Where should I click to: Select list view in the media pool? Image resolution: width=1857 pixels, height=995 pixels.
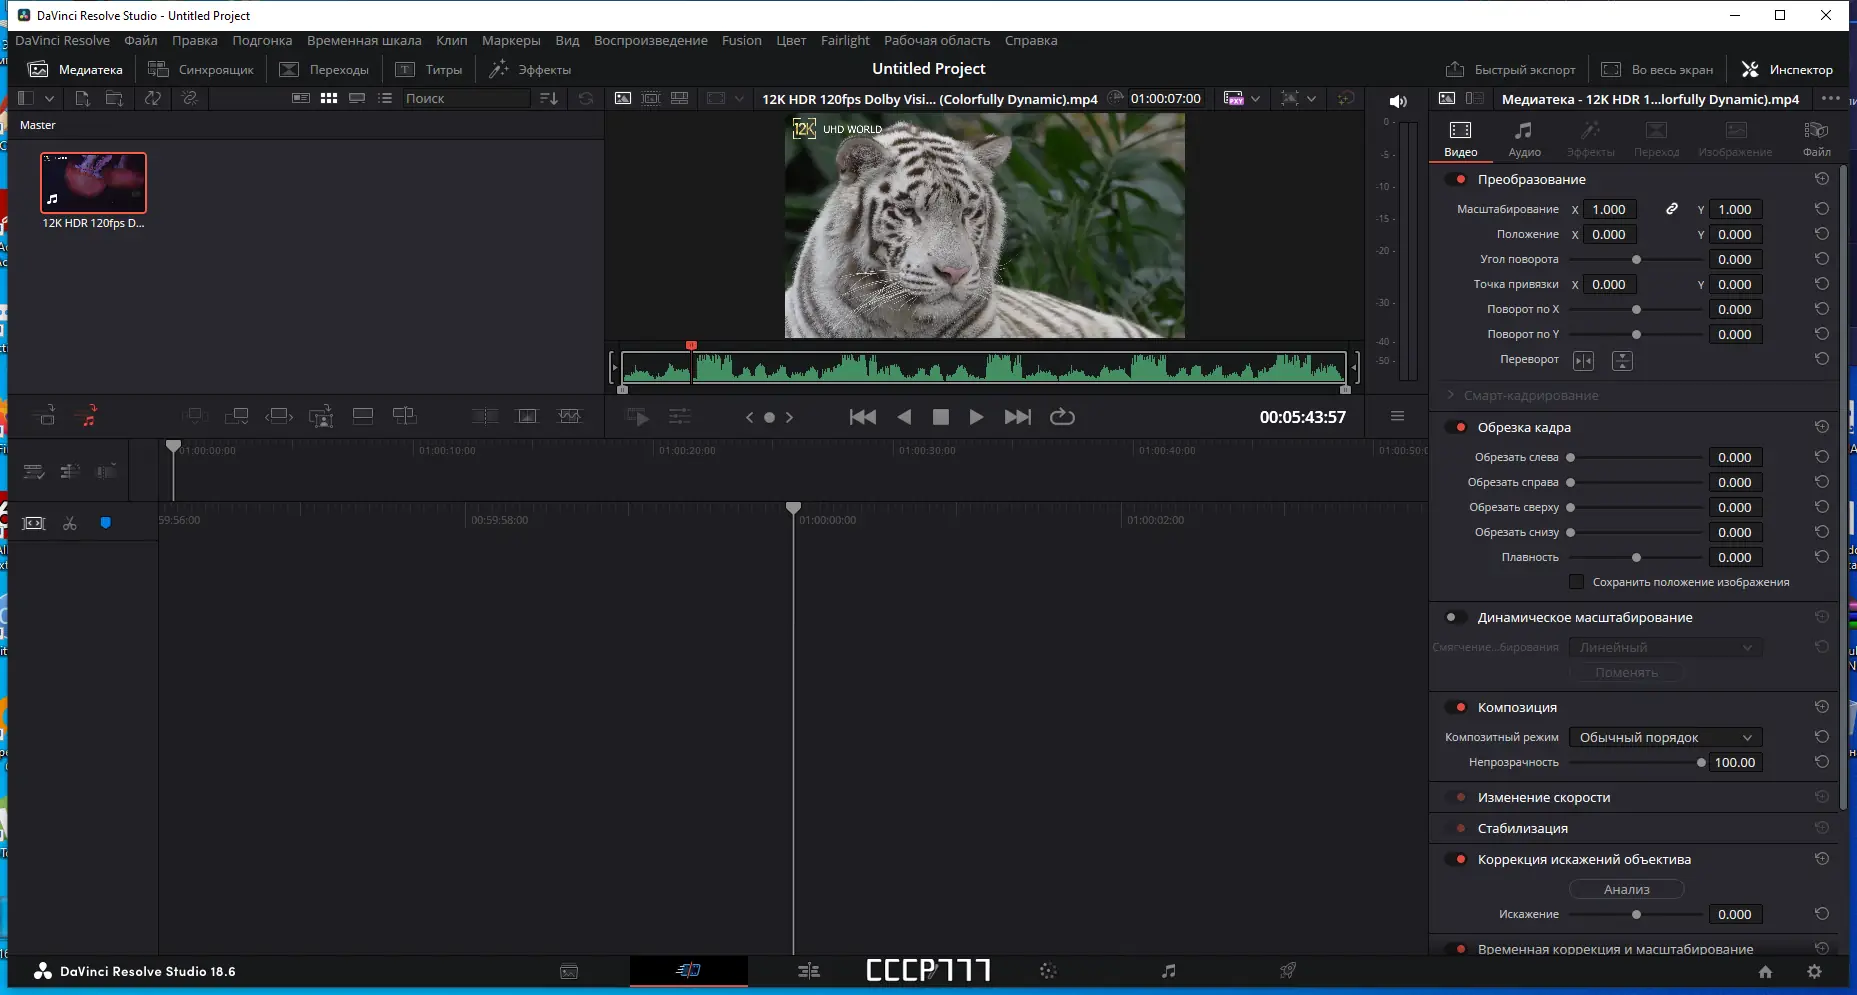point(384,98)
